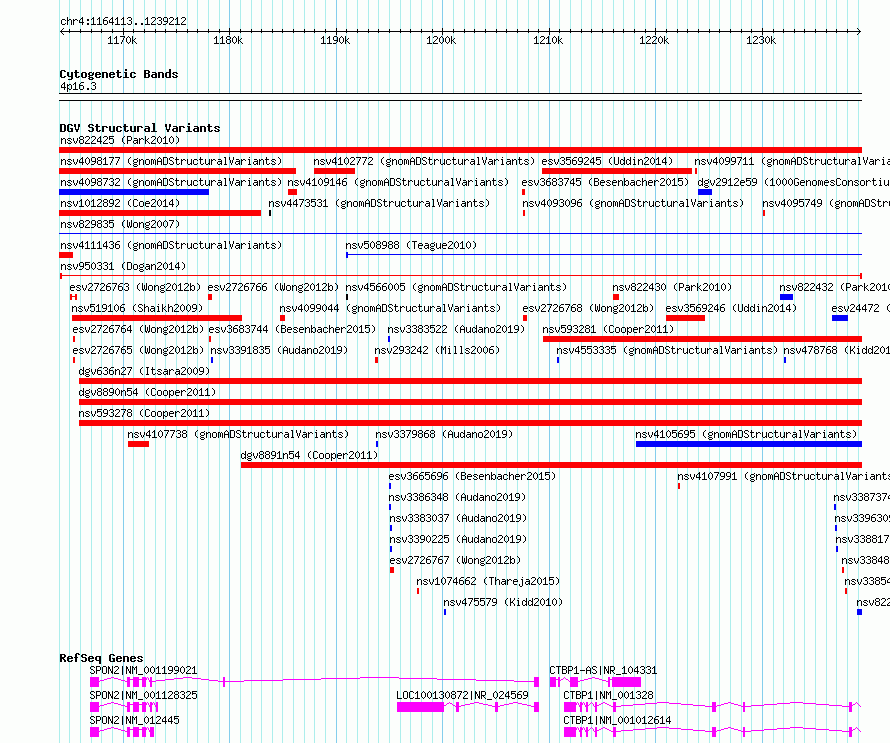Open nsv822430 (Park2010) variant
This screenshot has width=890, height=743.
tap(672, 287)
